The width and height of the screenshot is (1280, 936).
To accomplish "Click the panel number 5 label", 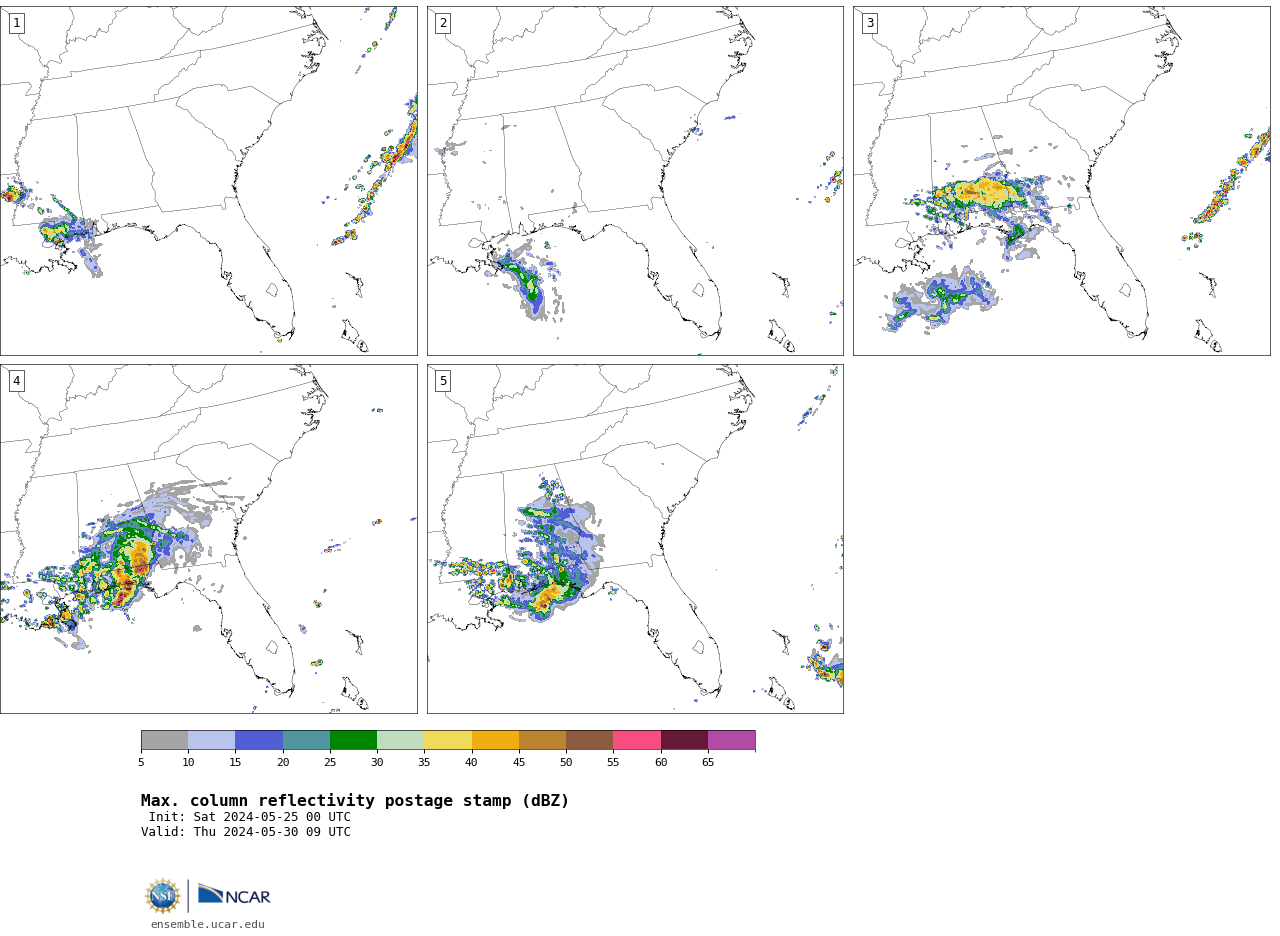I will [x=443, y=381].
